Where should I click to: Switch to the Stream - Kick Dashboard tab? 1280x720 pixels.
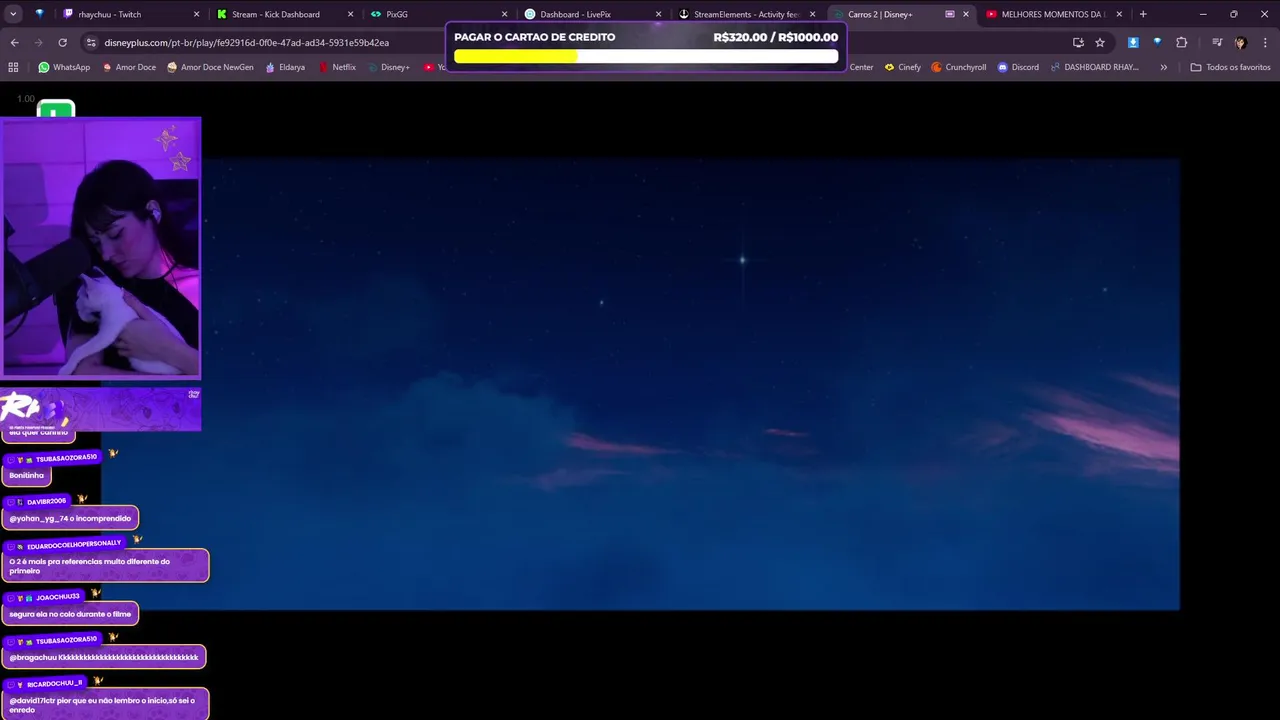pos(285,14)
